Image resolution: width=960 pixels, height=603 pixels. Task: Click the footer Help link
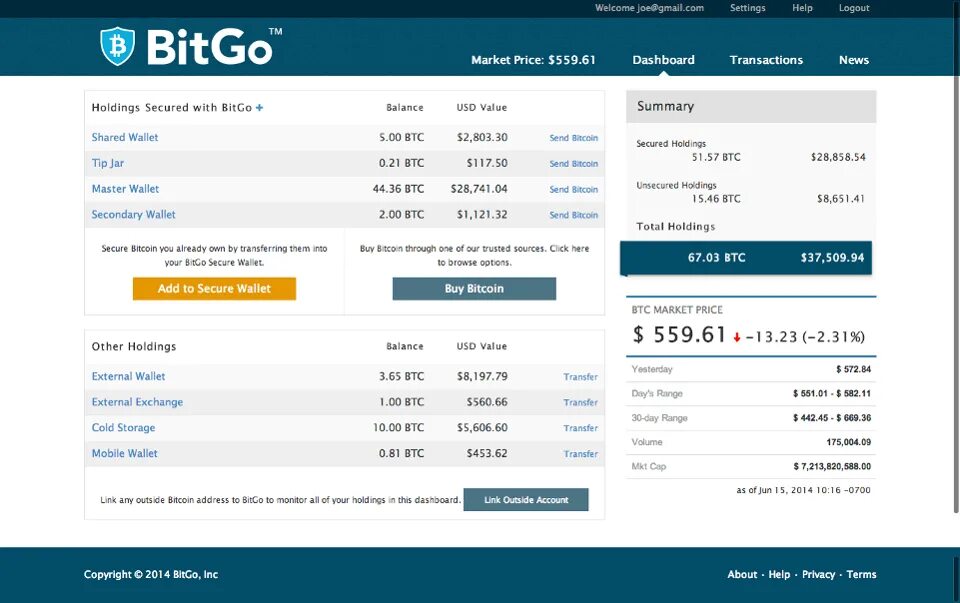pos(779,574)
